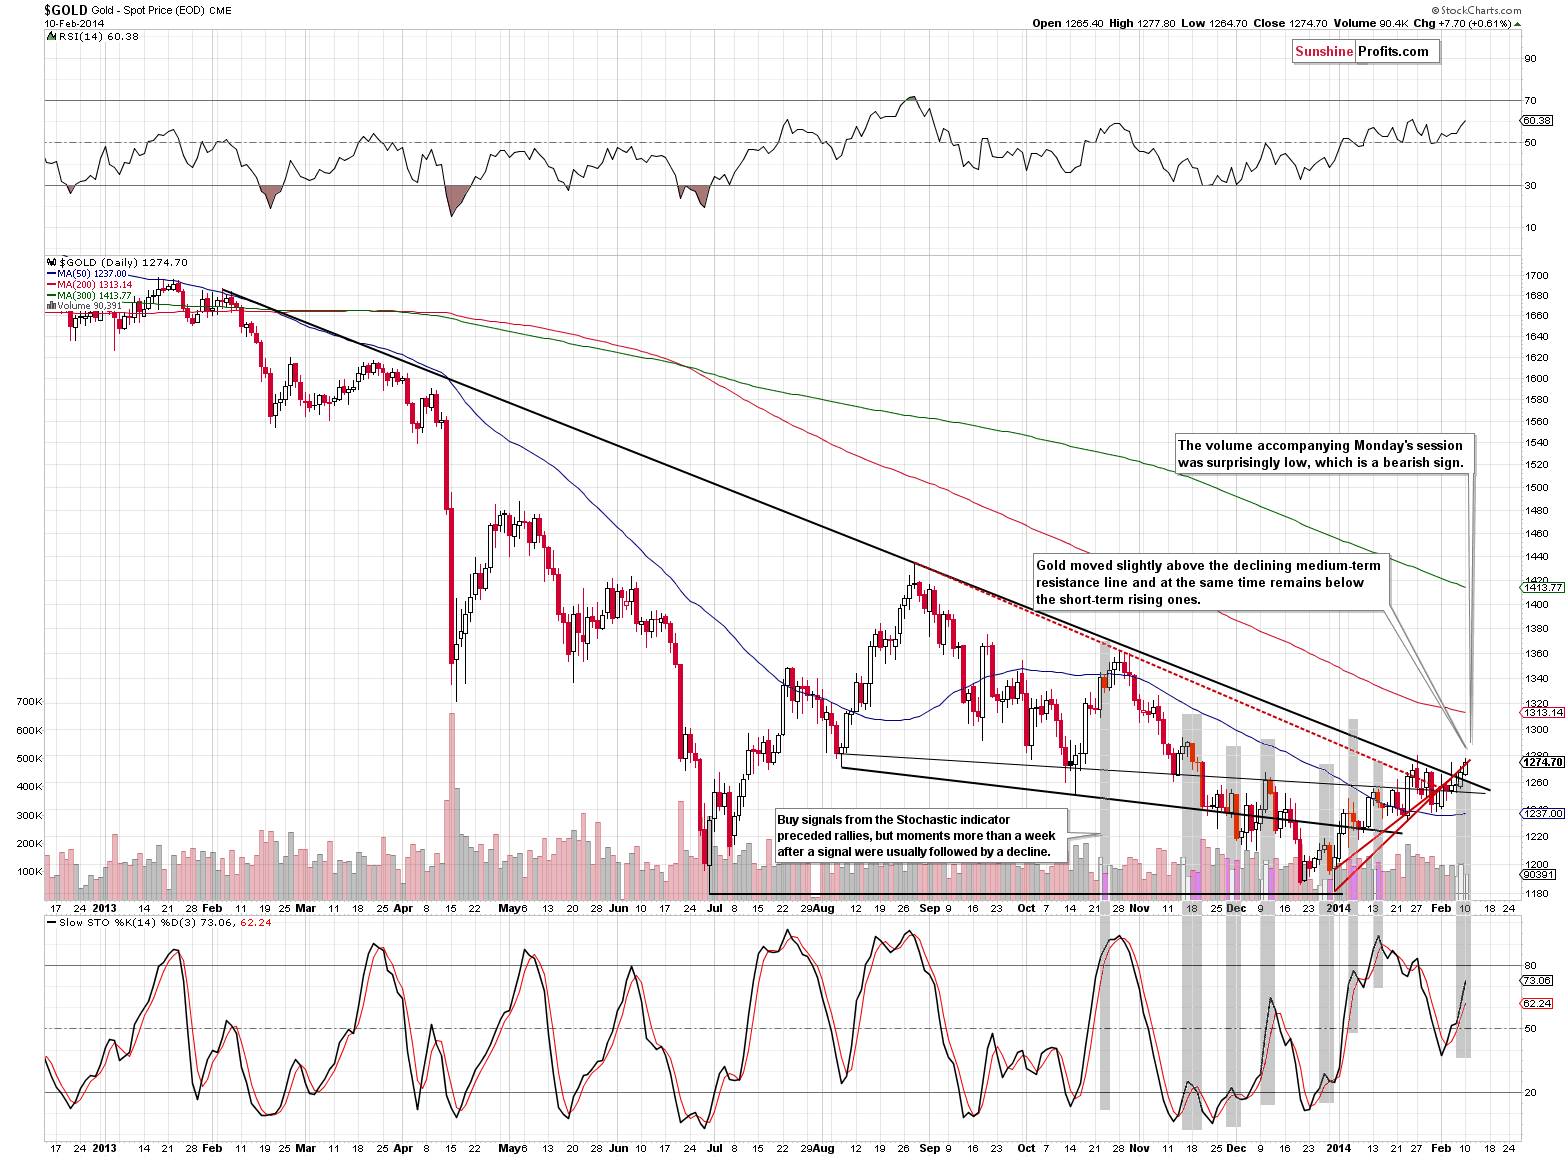1565x1157 pixels.
Task: Click the MA(300) 1413.77 legend entry
Action: (x=89, y=295)
